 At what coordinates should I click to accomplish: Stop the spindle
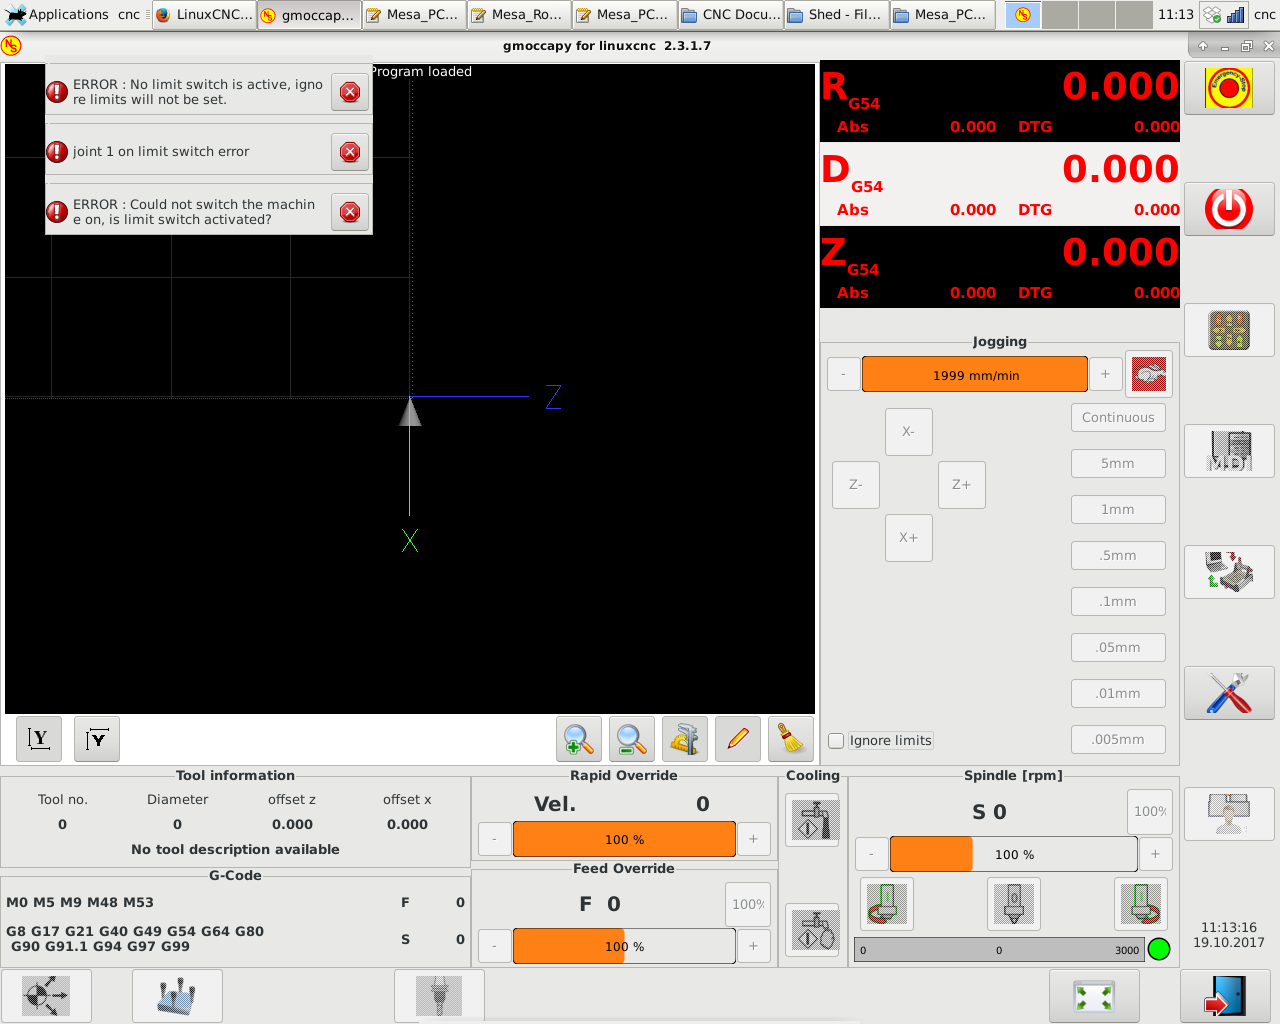[1014, 904]
